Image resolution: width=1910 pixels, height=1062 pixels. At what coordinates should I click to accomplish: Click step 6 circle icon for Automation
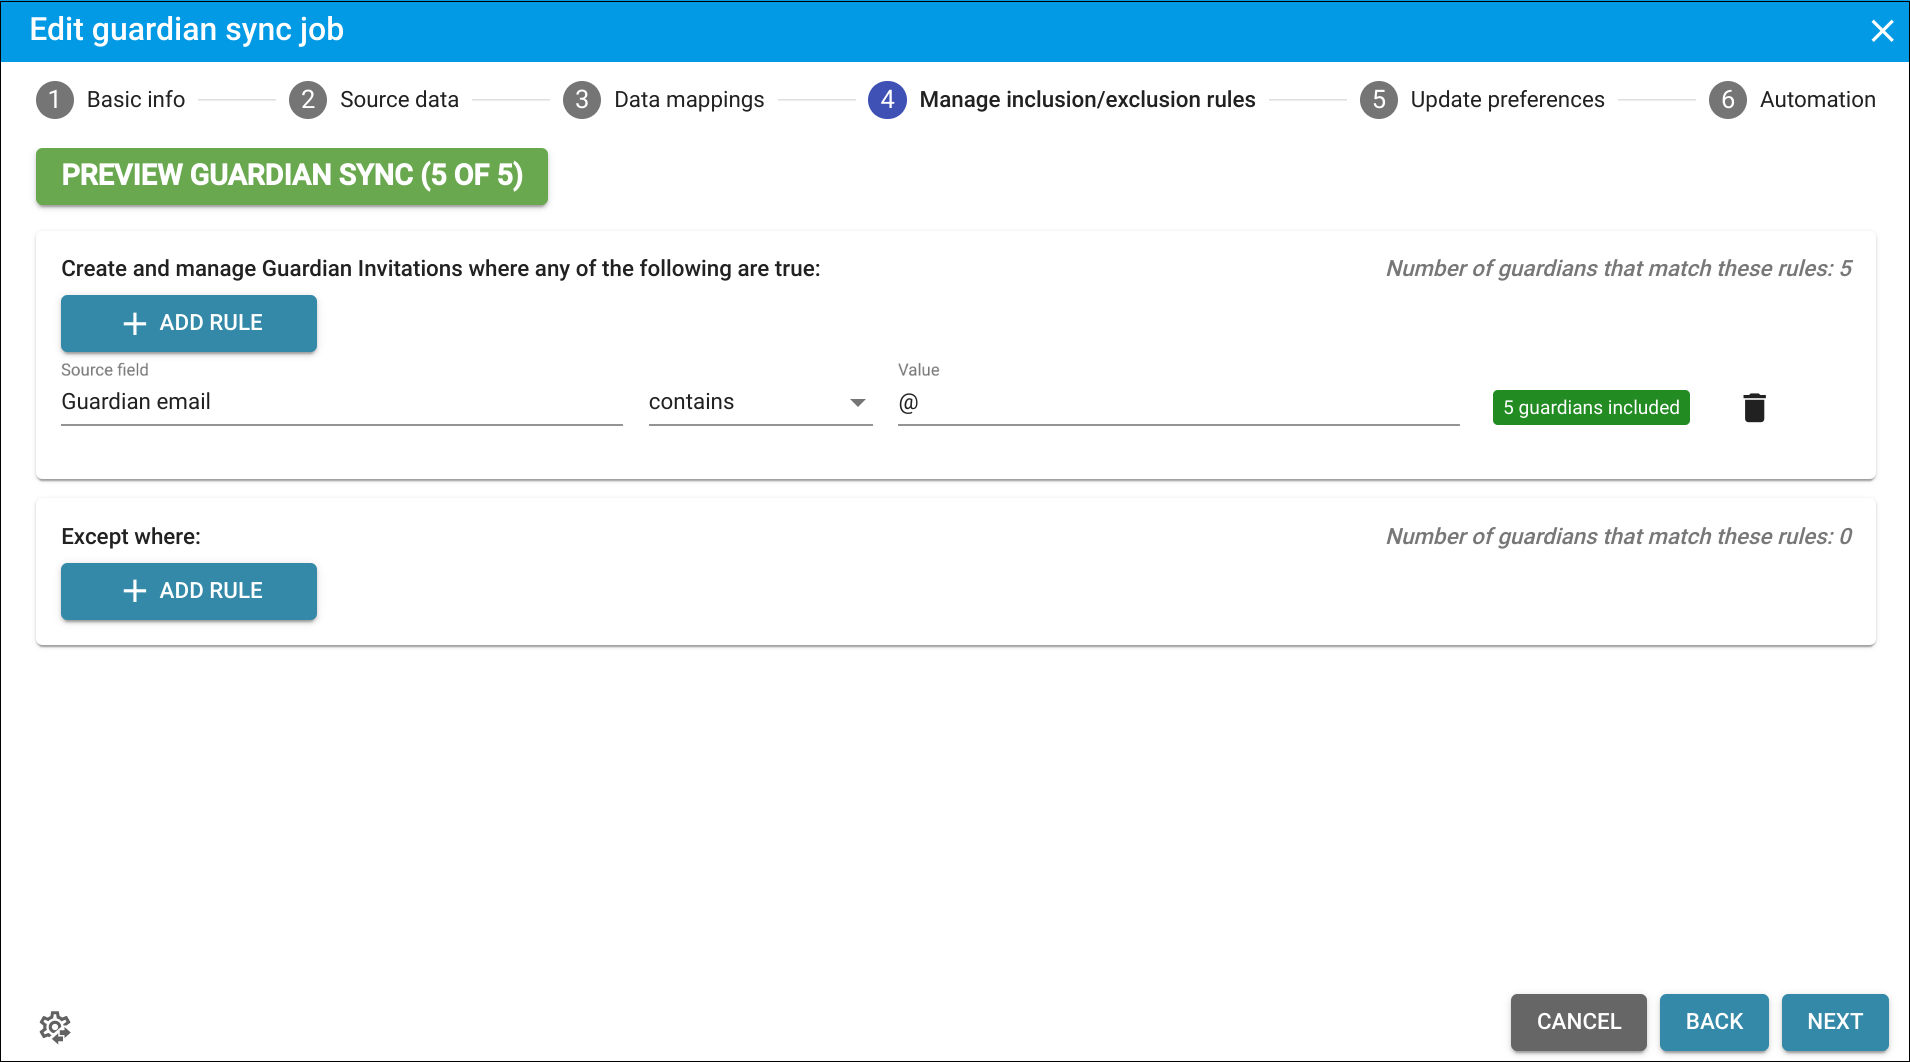tap(1728, 100)
